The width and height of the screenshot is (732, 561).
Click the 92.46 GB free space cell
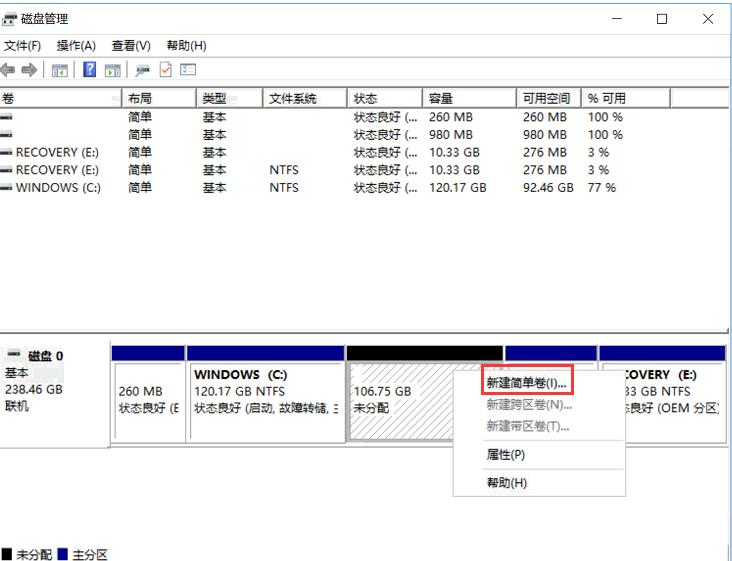pyautogui.click(x=548, y=188)
